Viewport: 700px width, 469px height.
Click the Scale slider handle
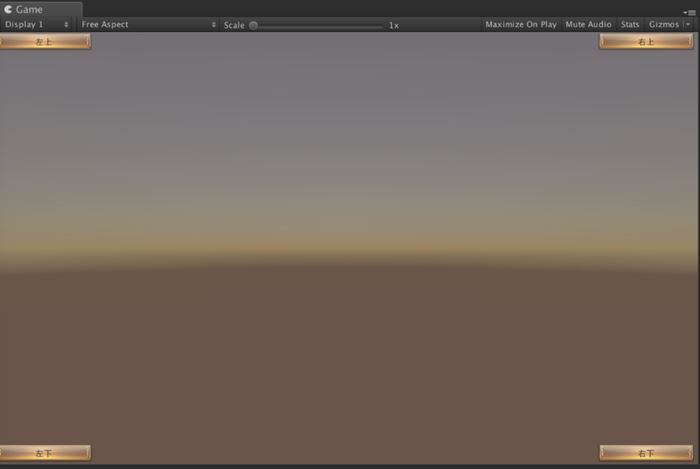(253, 25)
